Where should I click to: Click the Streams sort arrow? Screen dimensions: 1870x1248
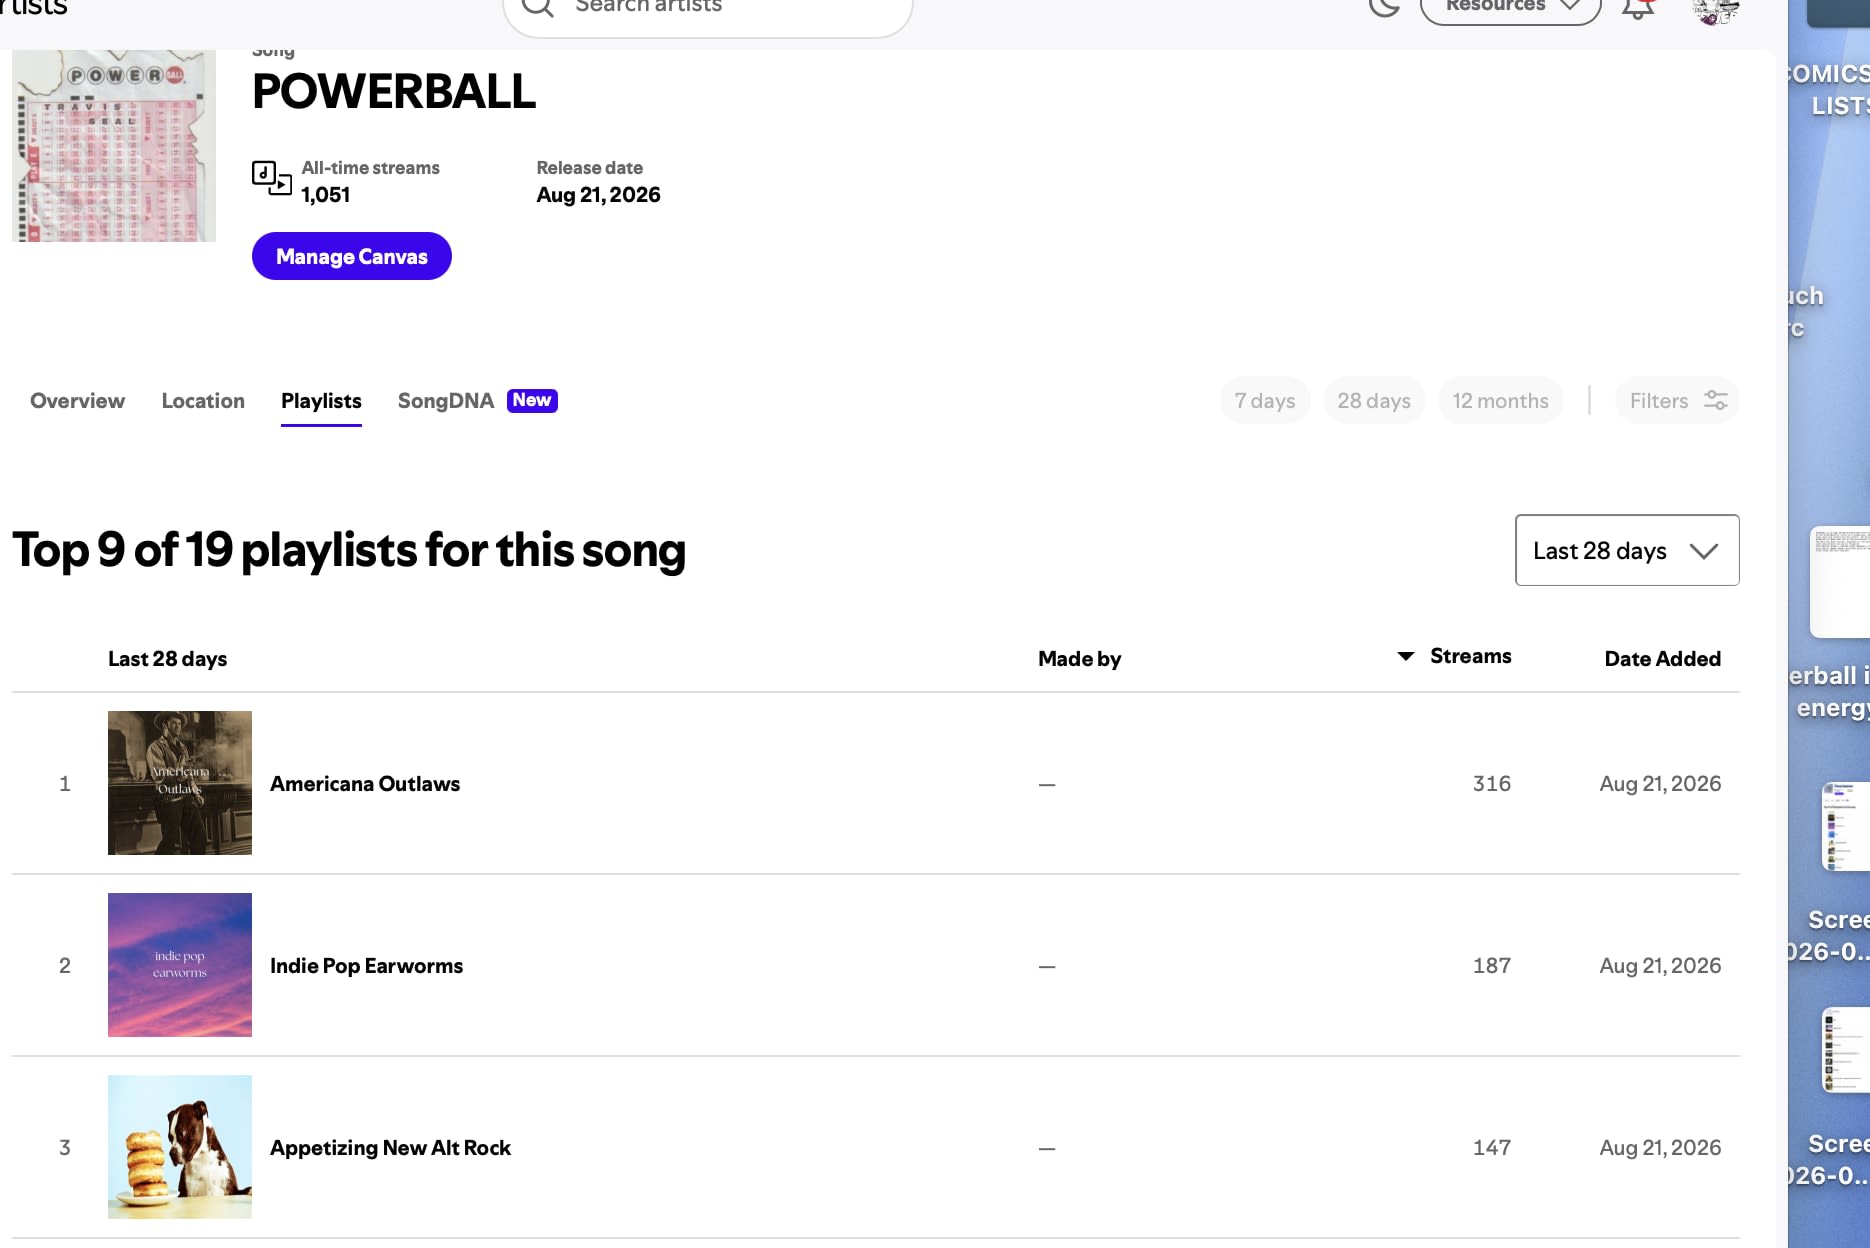(x=1406, y=656)
